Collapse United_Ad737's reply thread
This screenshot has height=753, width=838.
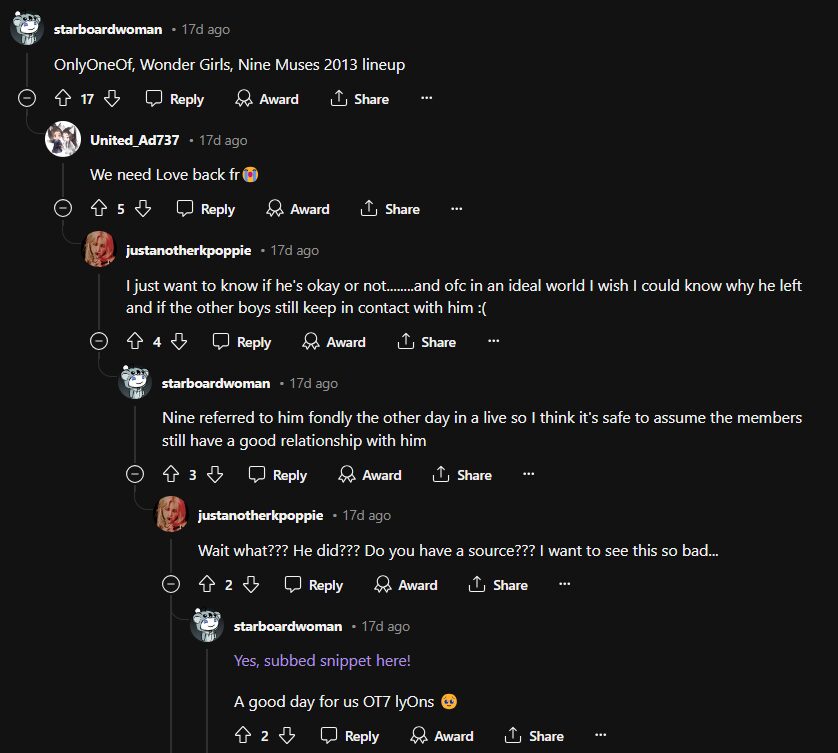[x=62, y=209]
